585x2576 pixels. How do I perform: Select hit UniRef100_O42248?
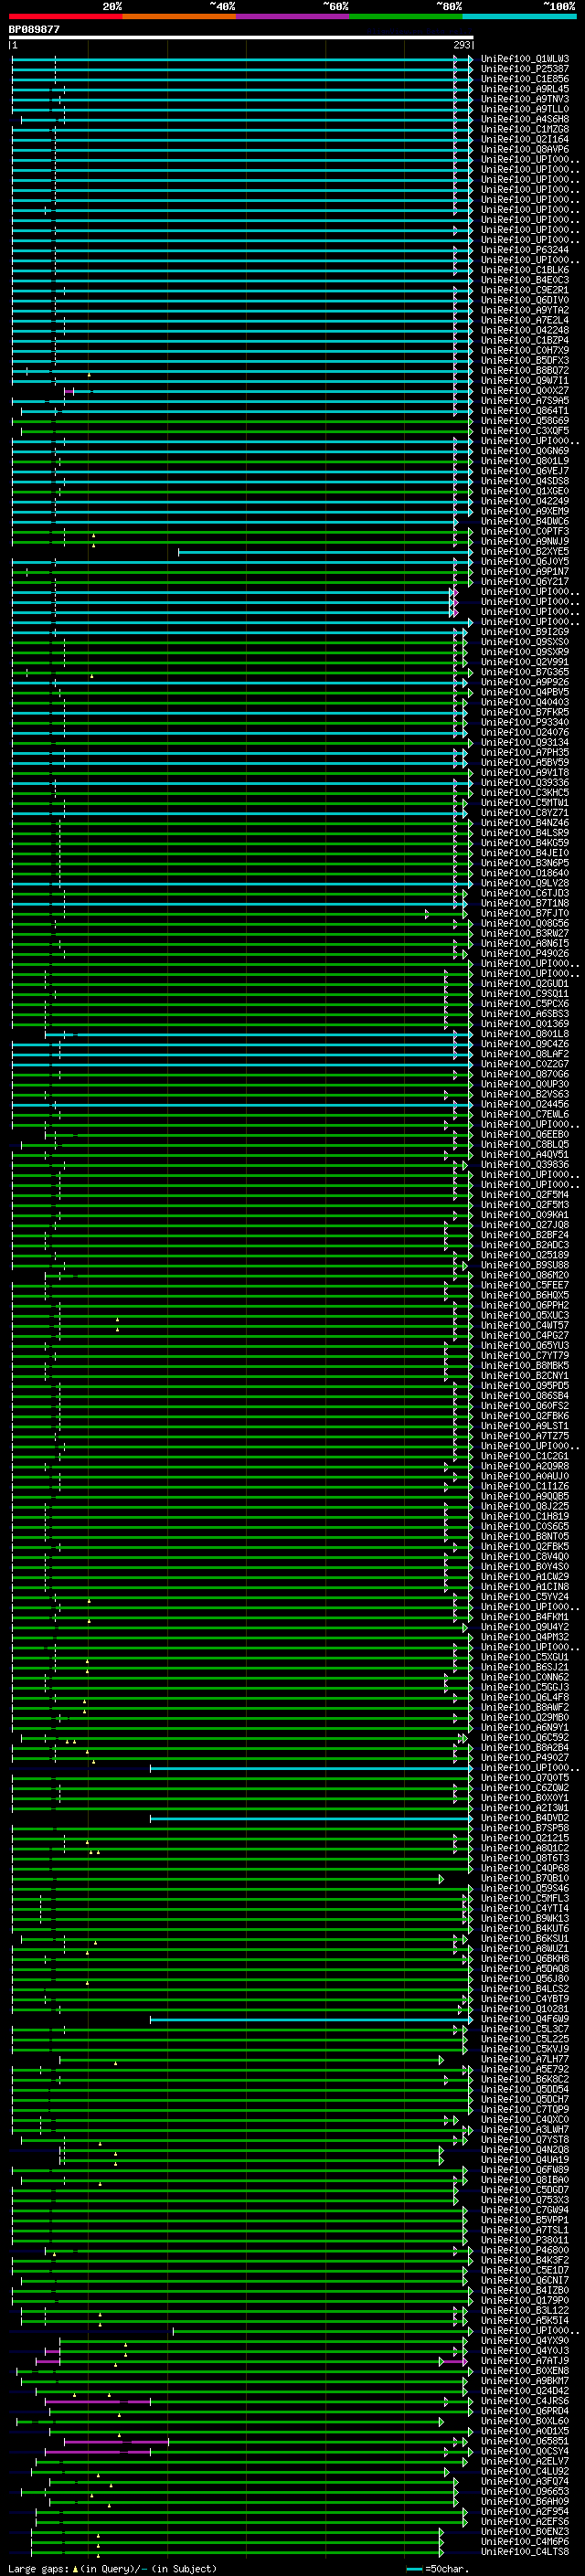[525, 330]
